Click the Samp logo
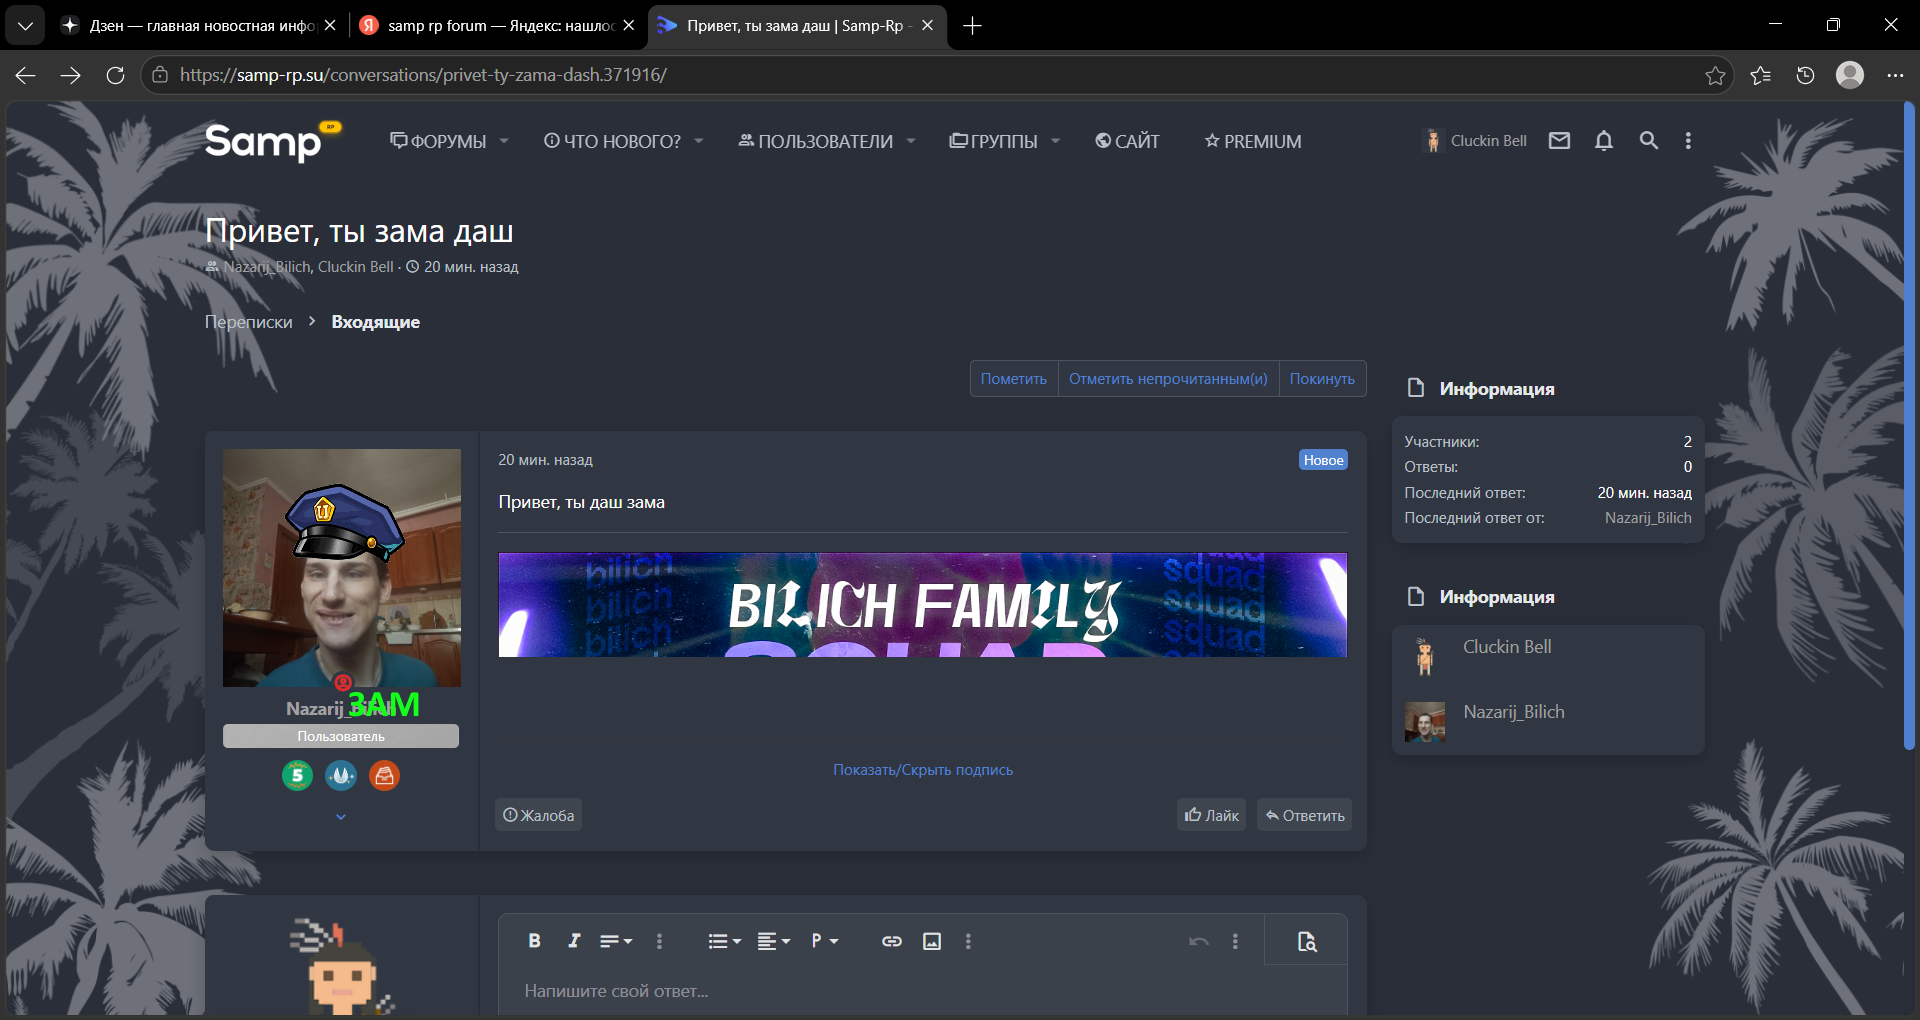The height and width of the screenshot is (1020, 1920). 272,141
